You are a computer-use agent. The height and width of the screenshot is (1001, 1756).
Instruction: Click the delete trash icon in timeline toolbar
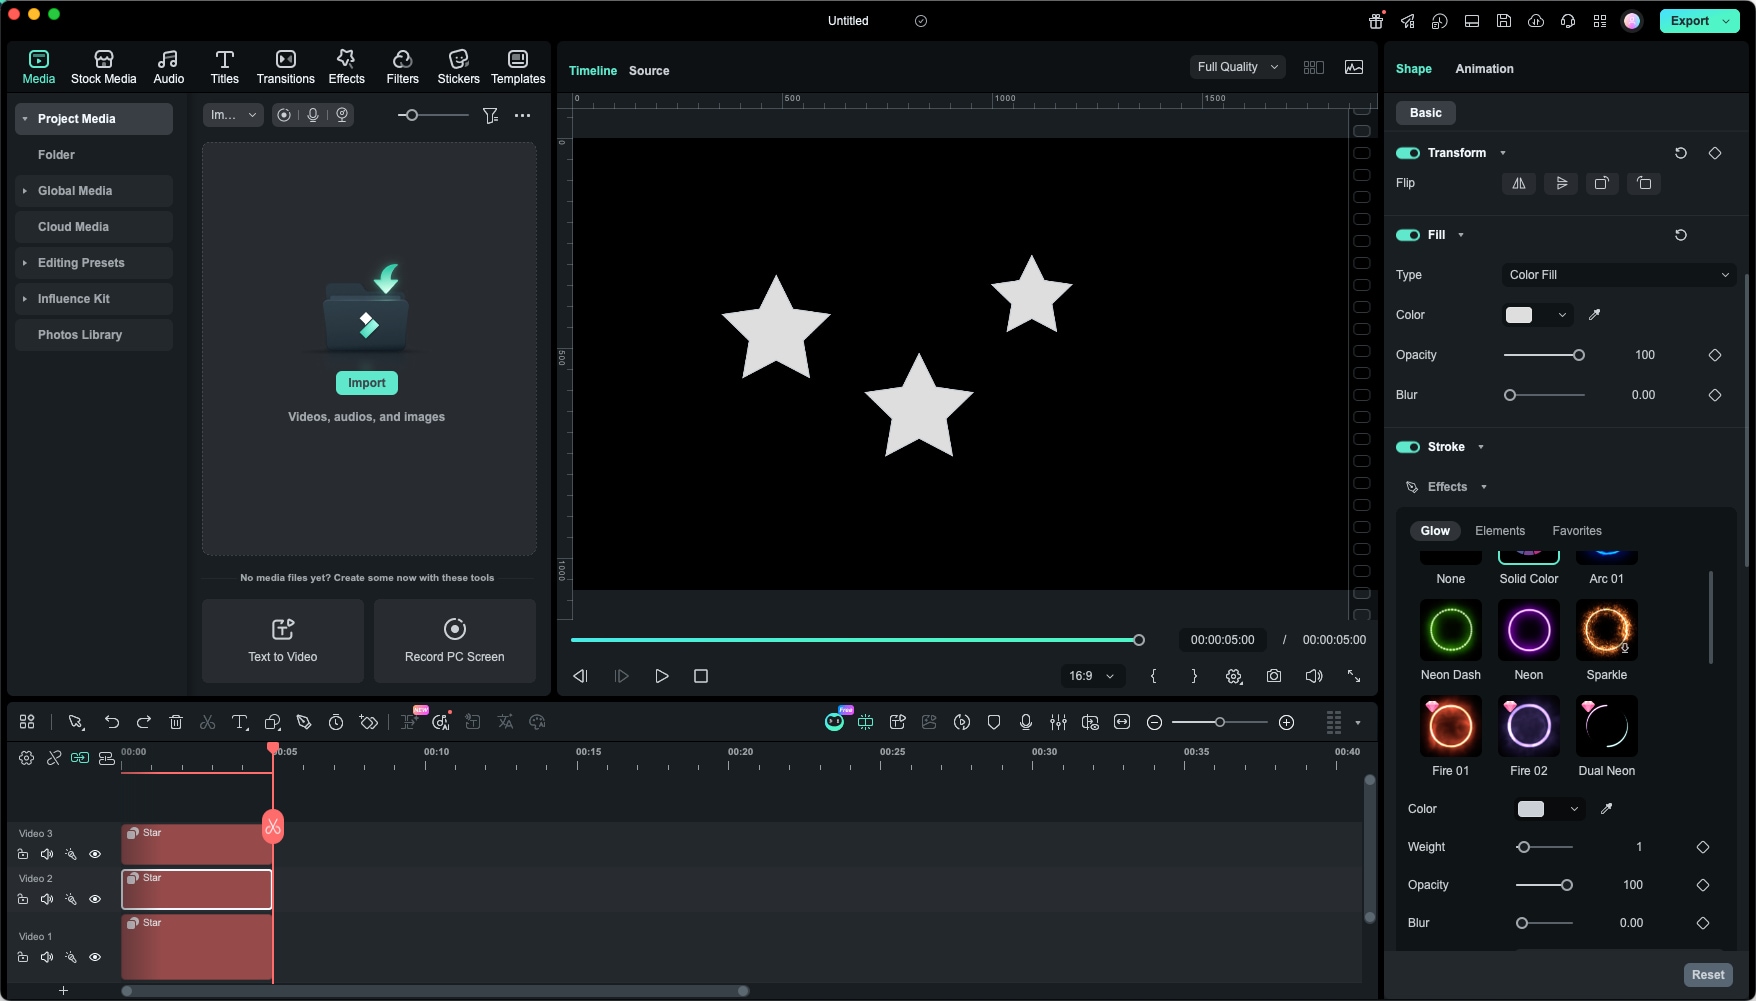click(x=176, y=722)
